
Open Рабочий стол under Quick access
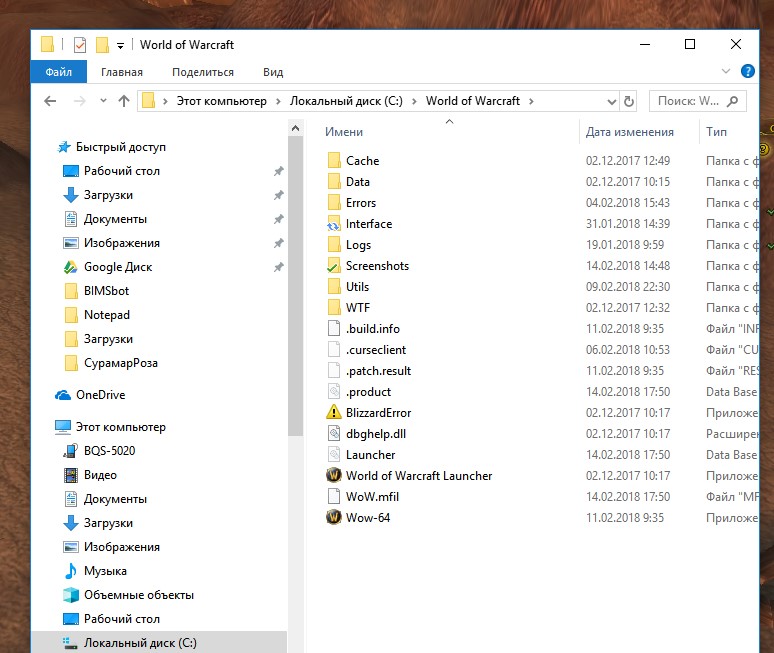[121, 171]
